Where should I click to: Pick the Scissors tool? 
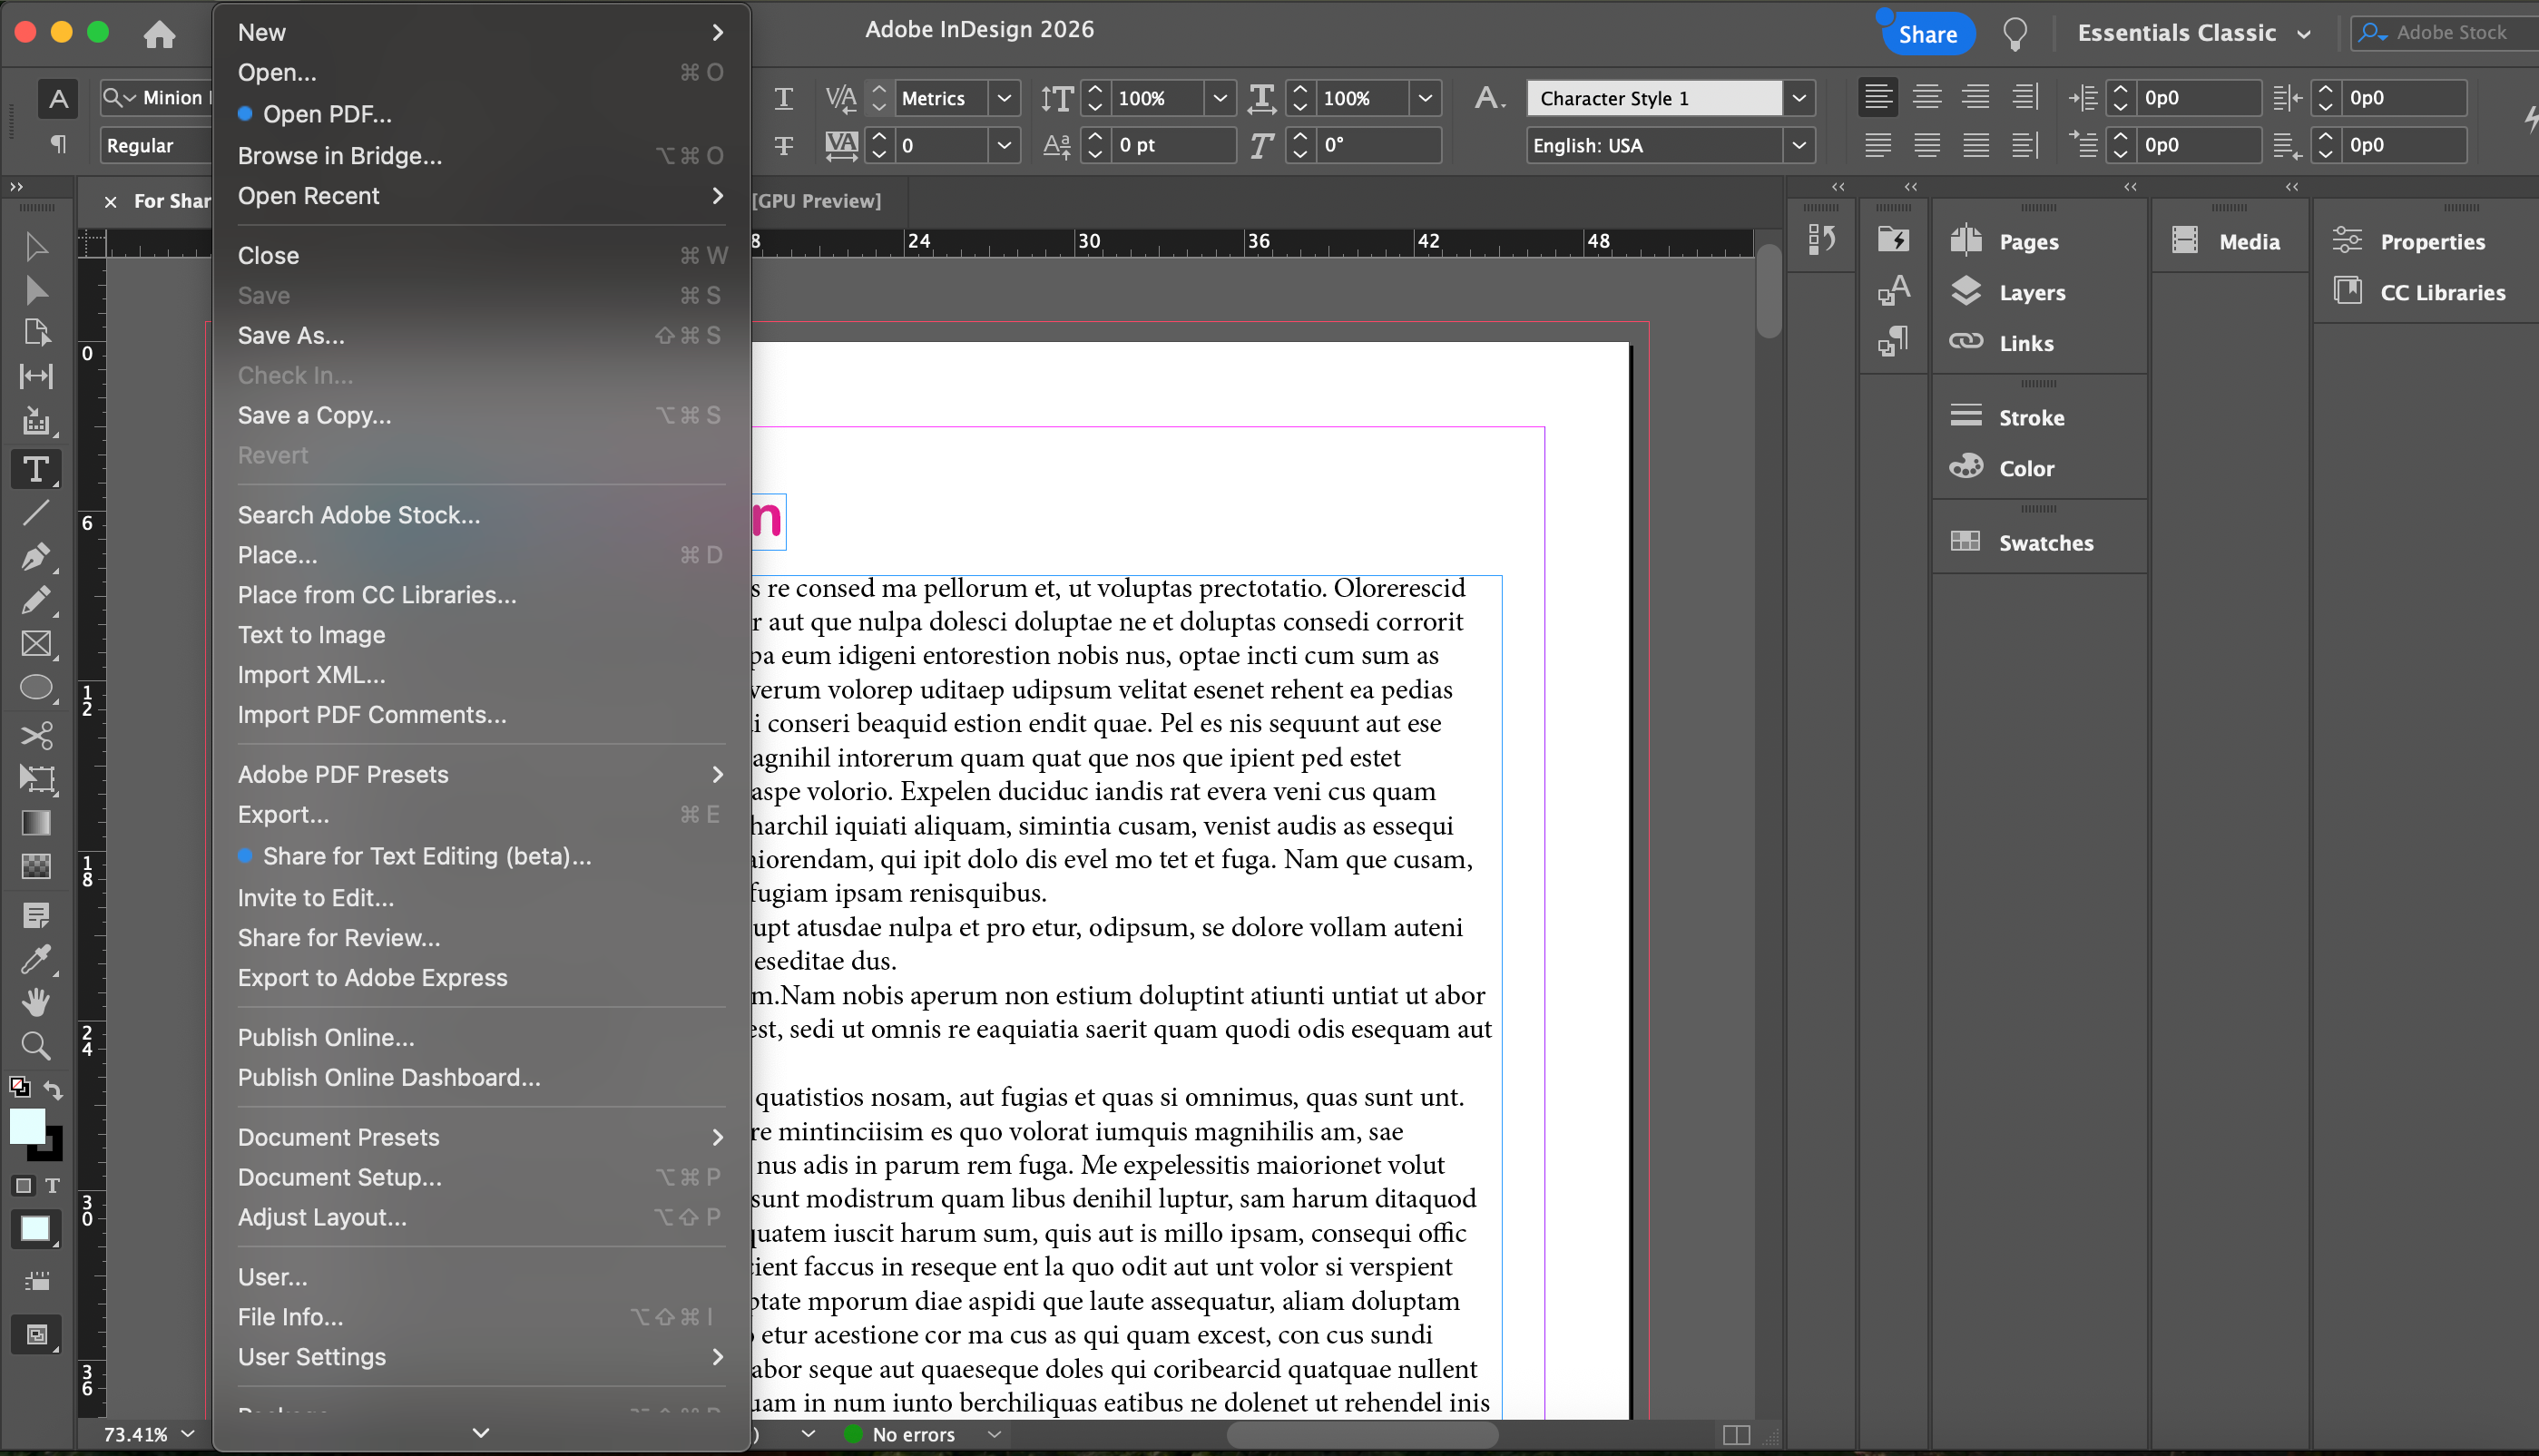click(36, 735)
